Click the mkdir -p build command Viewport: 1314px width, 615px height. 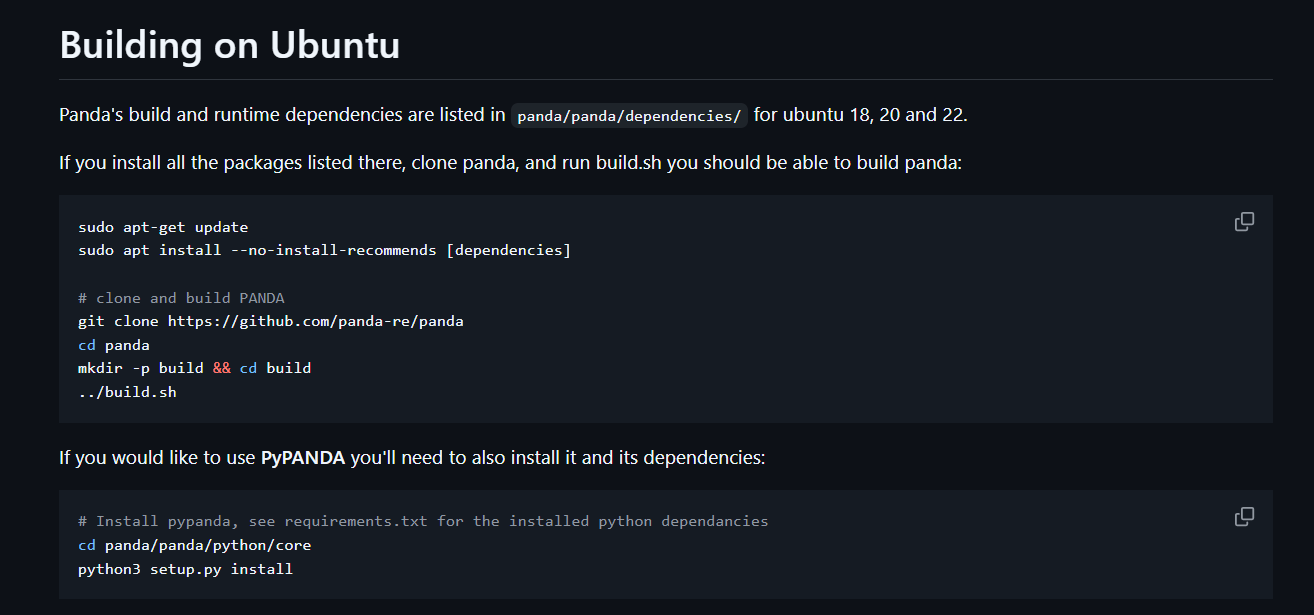tap(141, 368)
